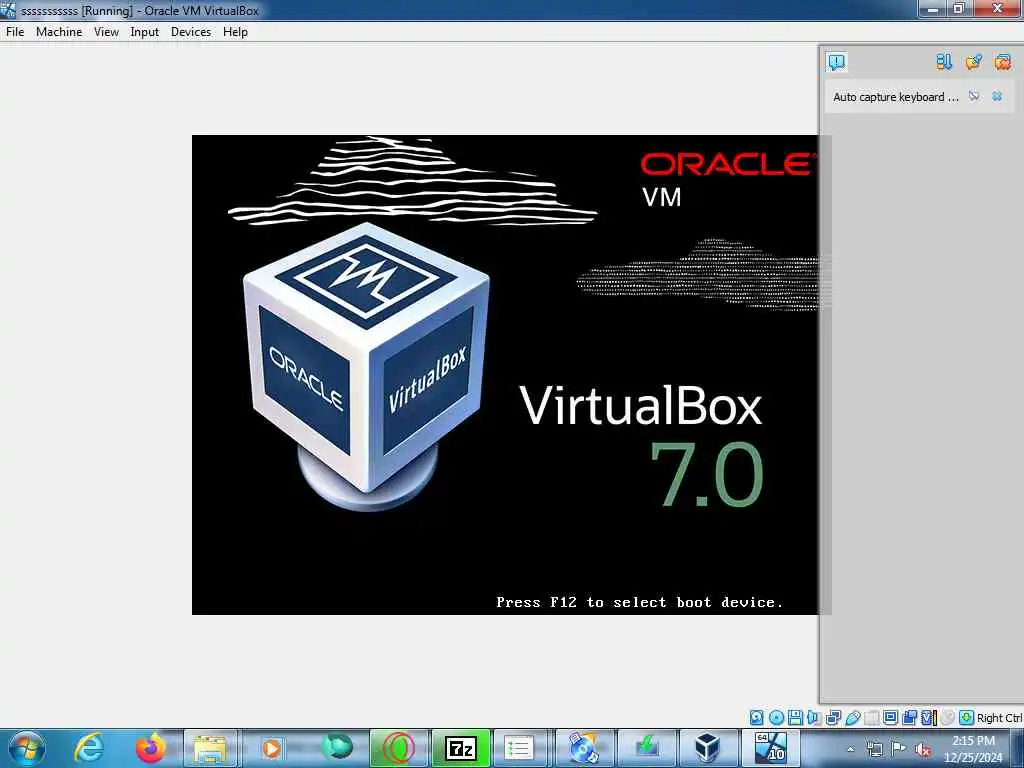Image resolution: width=1024 pixels, height=768 pixels.
Task: Click the delete all notifications icon
Action: (1002, 62)
